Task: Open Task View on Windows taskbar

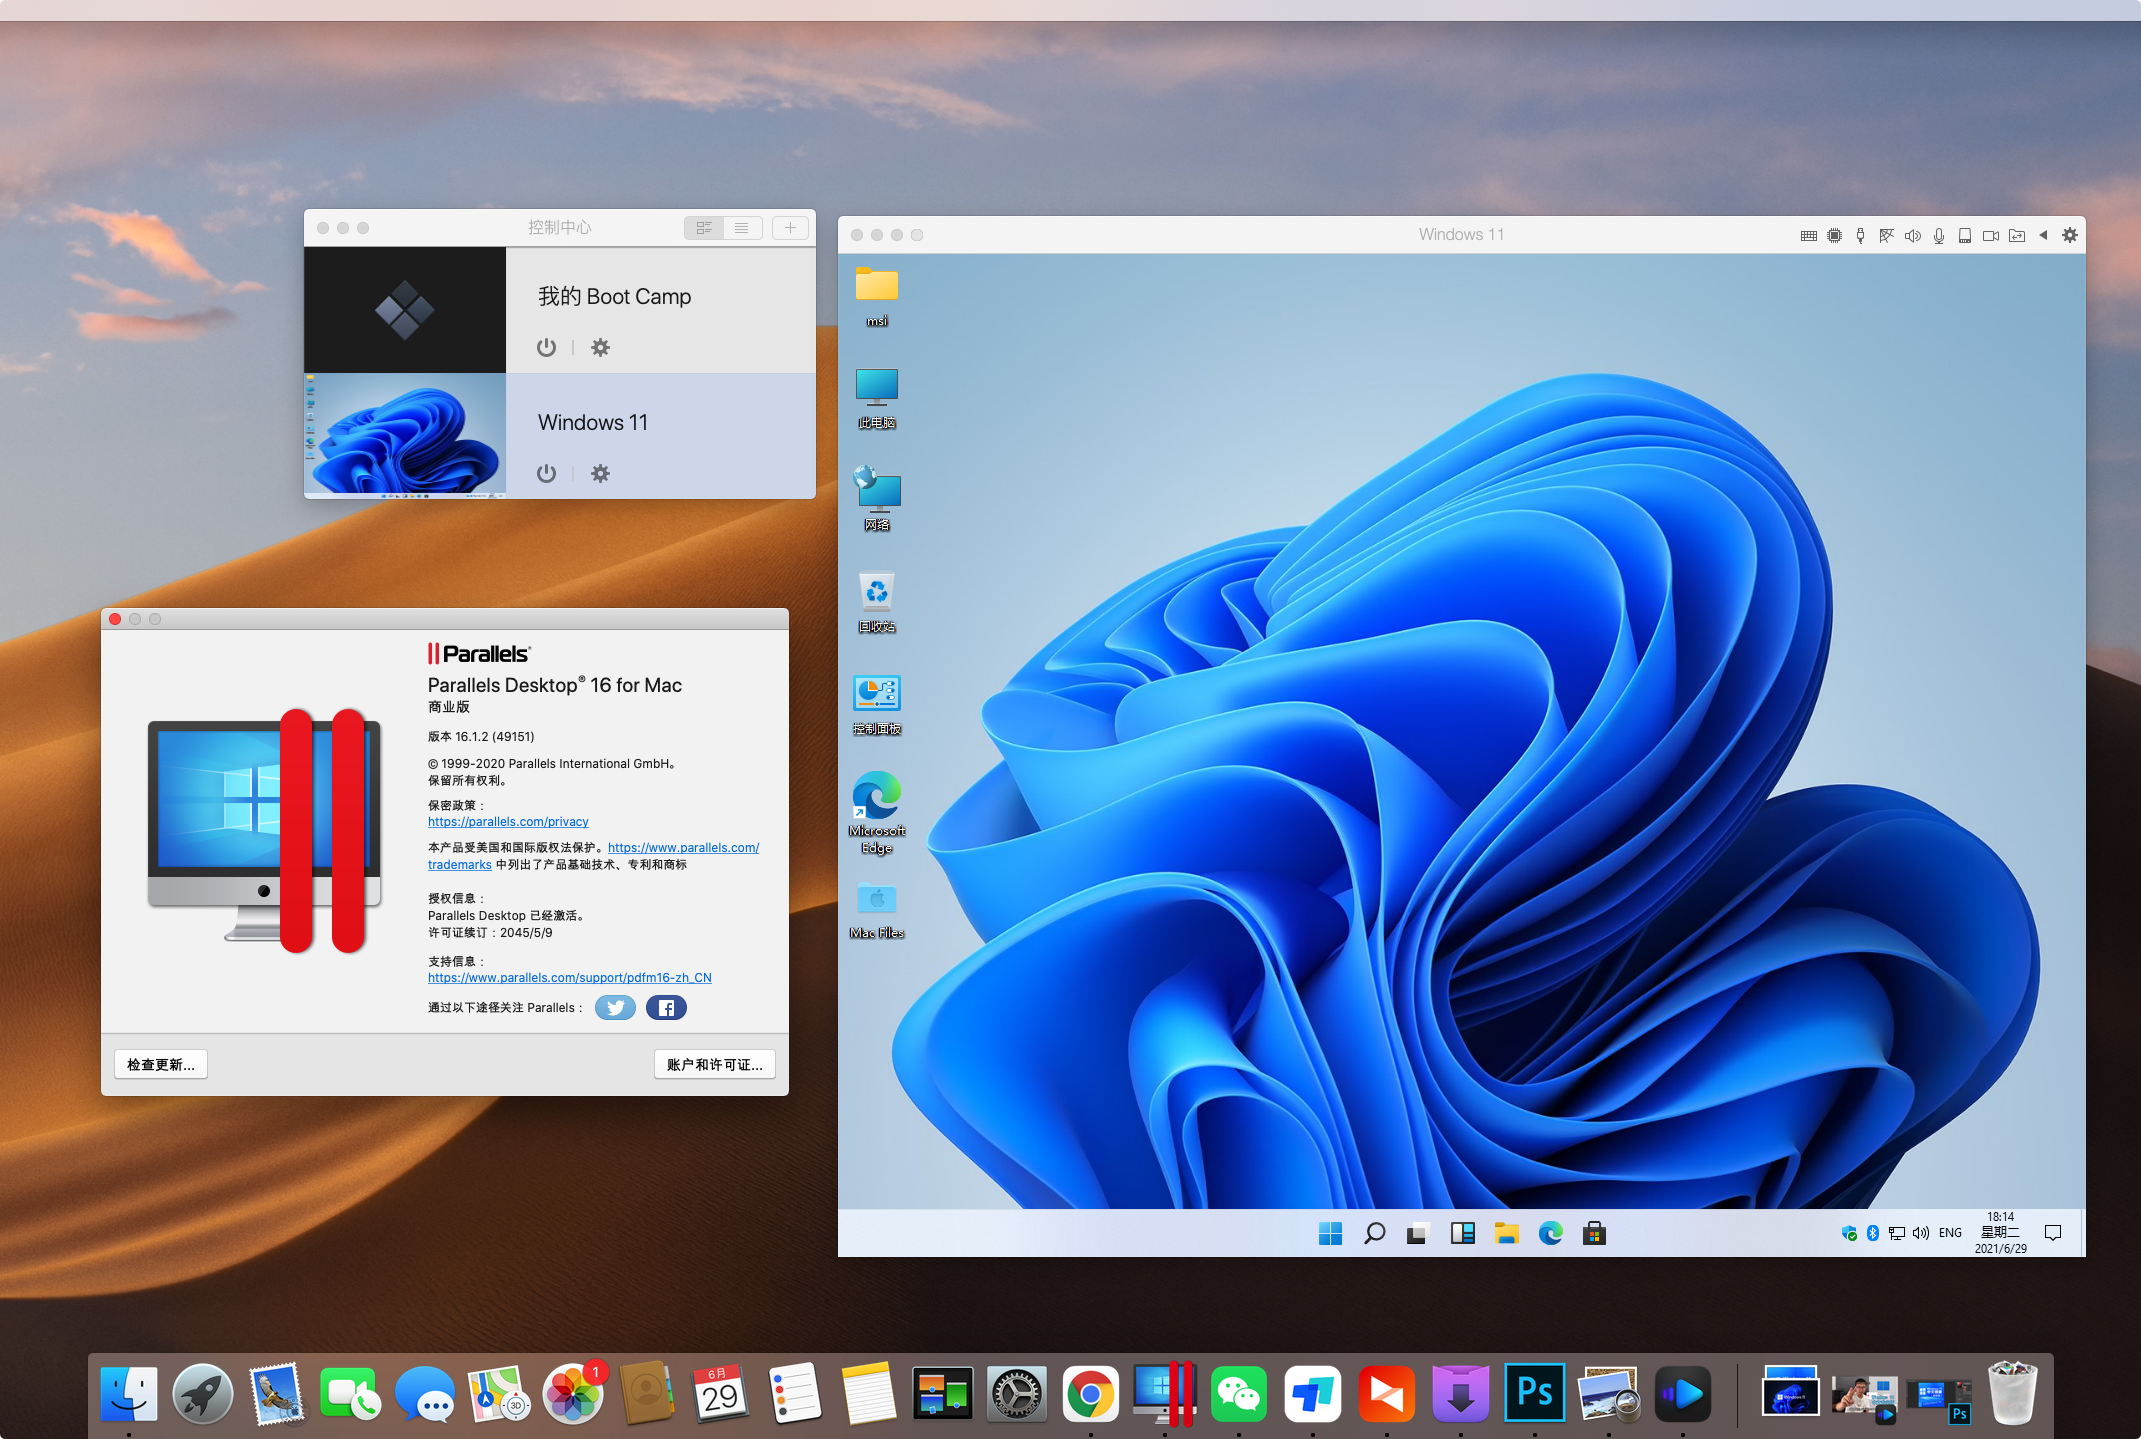Action: point(1418,1234)
